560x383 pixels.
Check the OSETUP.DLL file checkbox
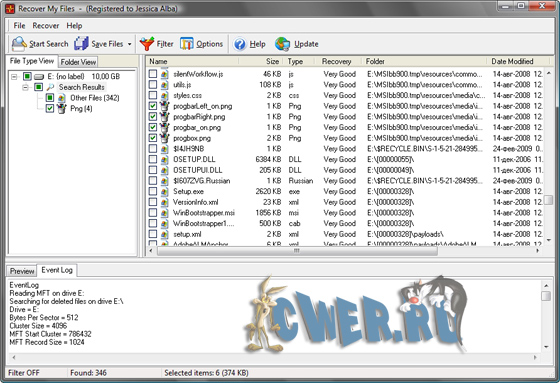(153, 159)
